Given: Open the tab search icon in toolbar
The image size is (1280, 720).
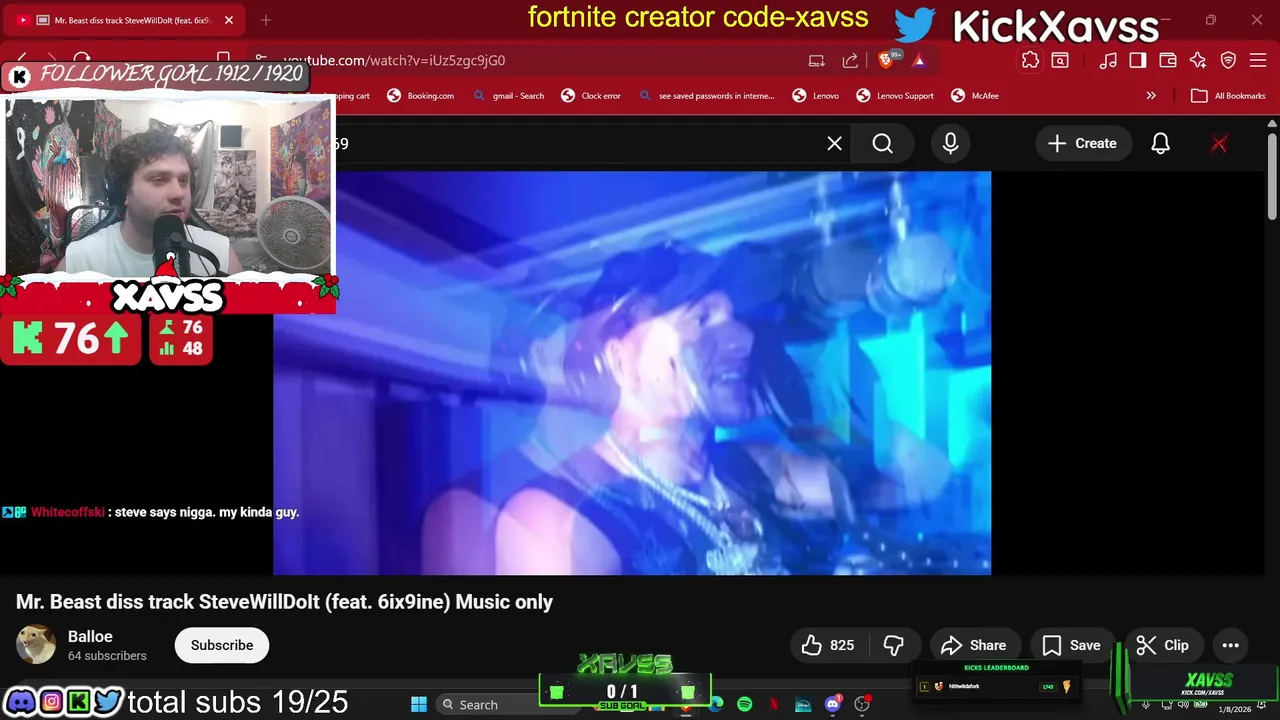Looking at the screenshot, I should coord(1060,61).
